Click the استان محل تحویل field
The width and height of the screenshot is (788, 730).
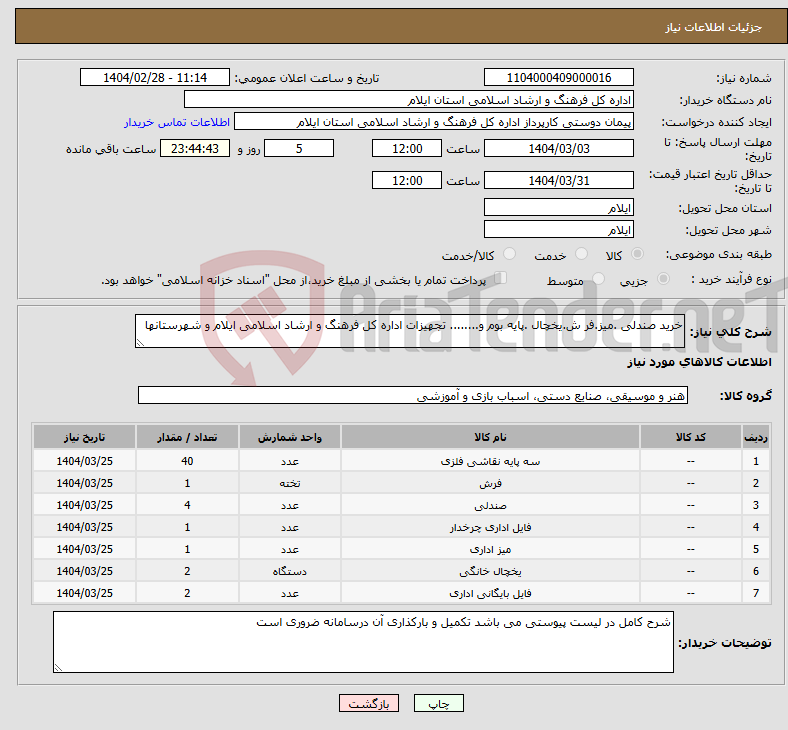[x=558, y=207]
